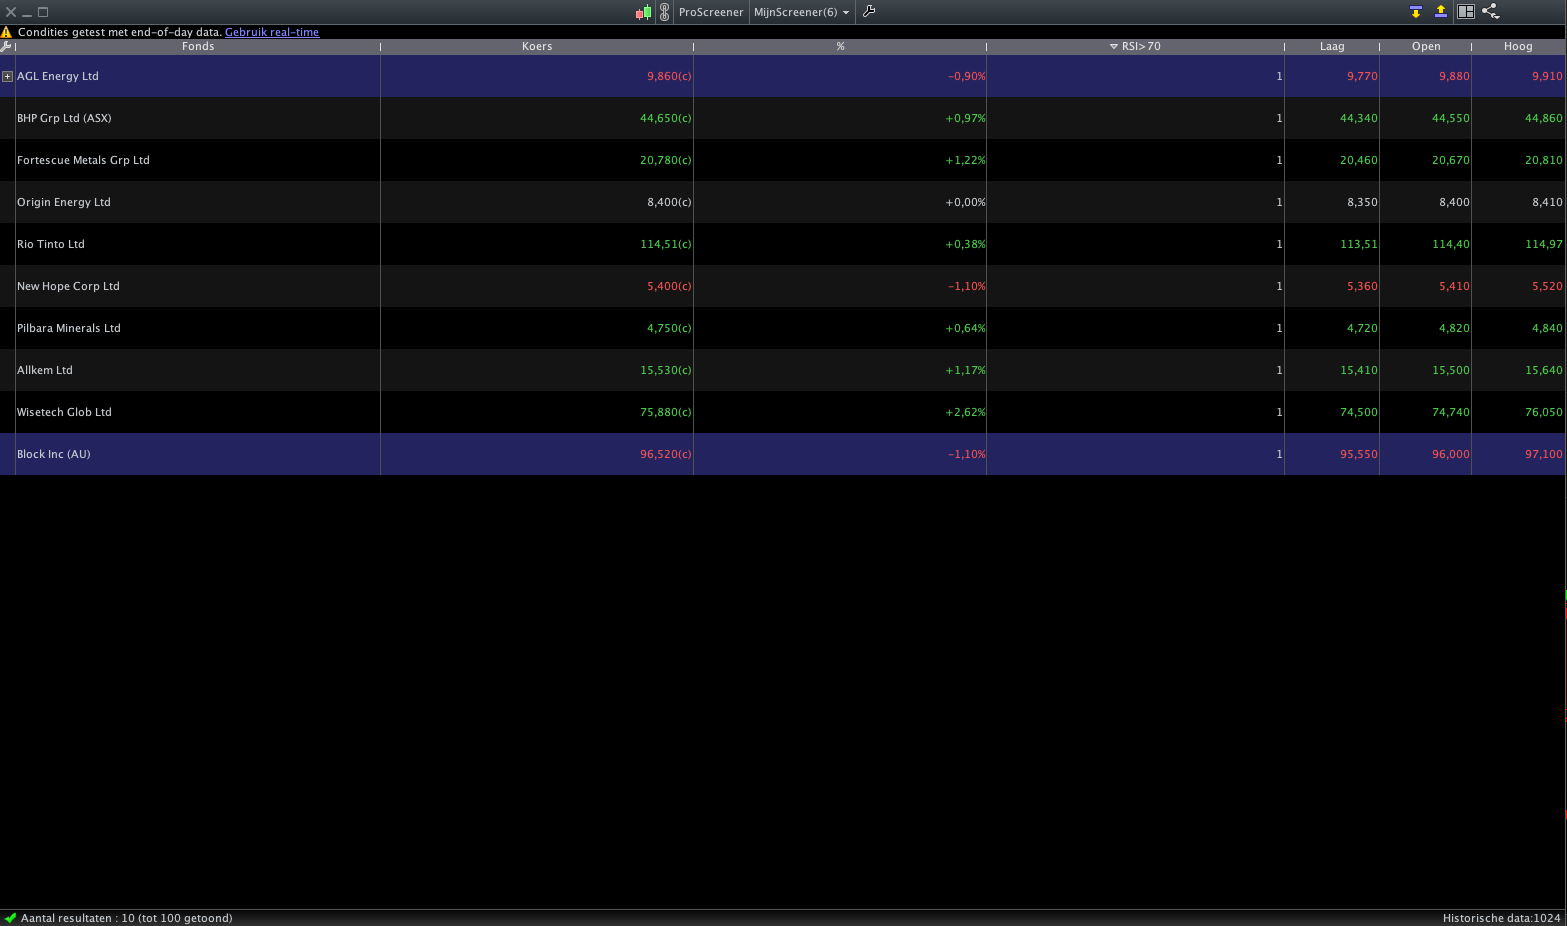Click the +2,62% change for Wisetech Glob
This screenshot has height=926, width=1567.
[x=966, y=412]
